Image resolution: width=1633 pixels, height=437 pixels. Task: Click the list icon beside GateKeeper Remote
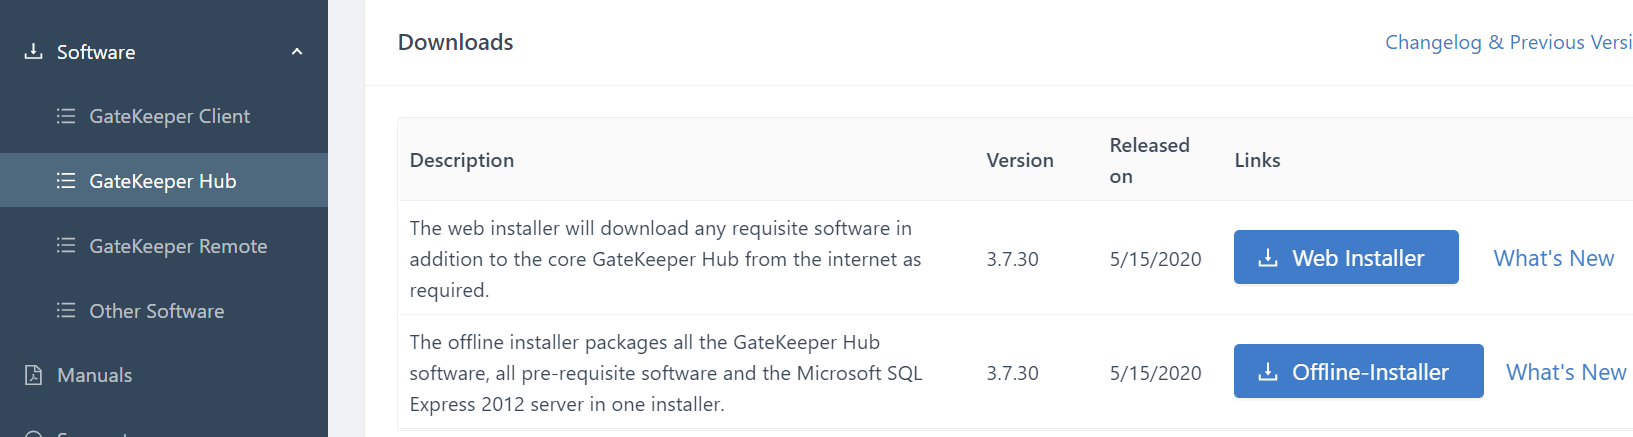click(66, 246)
